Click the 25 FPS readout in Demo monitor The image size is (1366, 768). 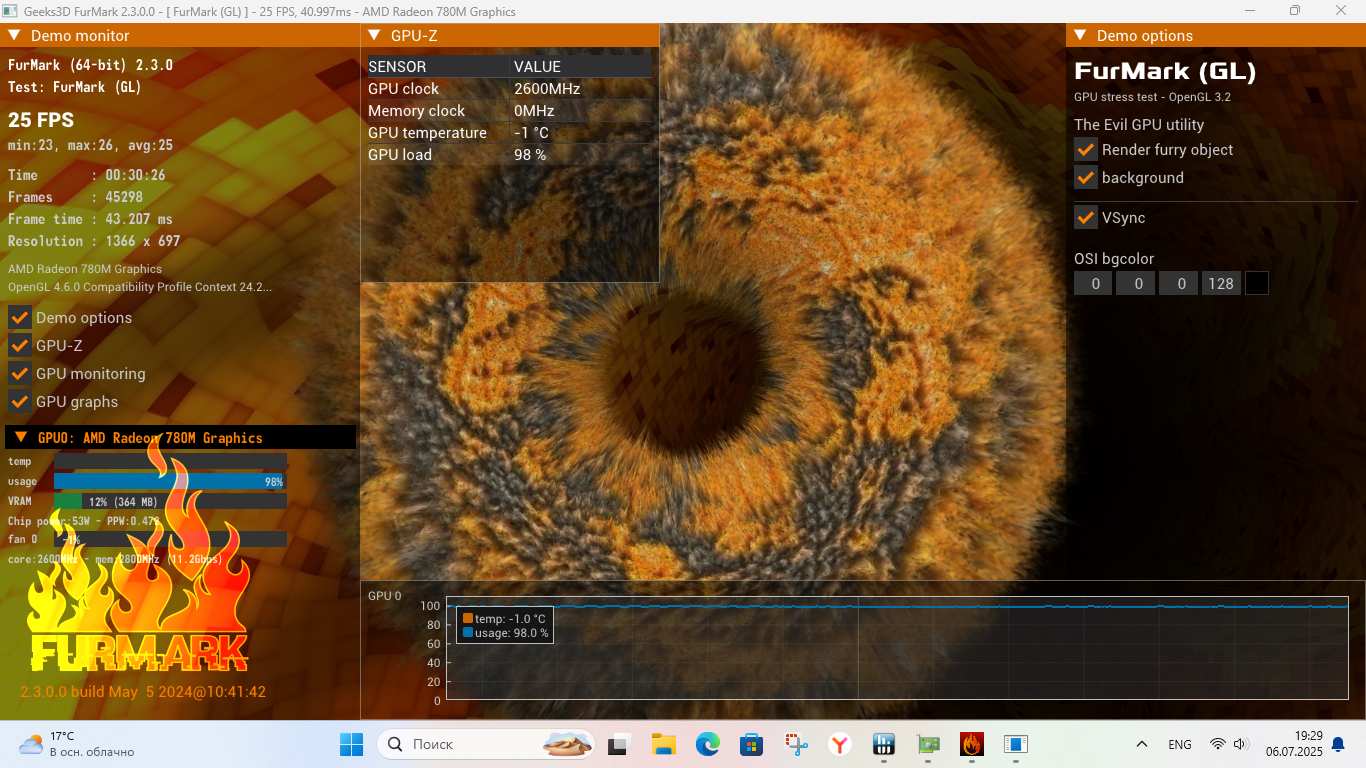coord(41,120)
